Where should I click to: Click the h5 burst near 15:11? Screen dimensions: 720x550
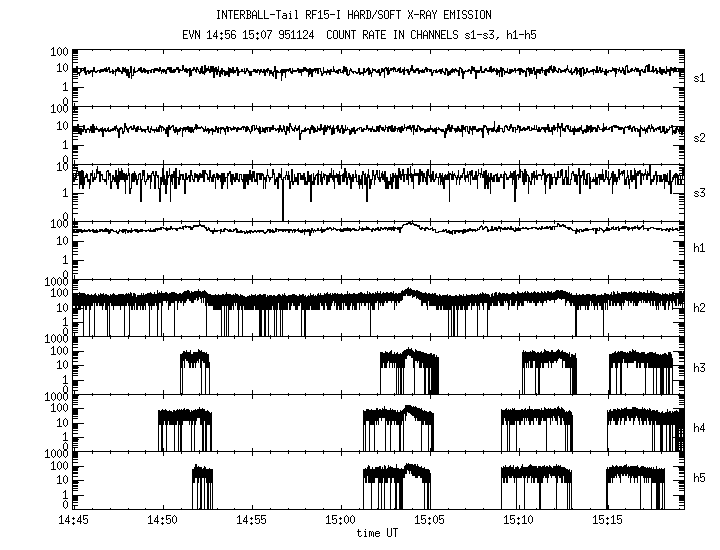[536, 487]
